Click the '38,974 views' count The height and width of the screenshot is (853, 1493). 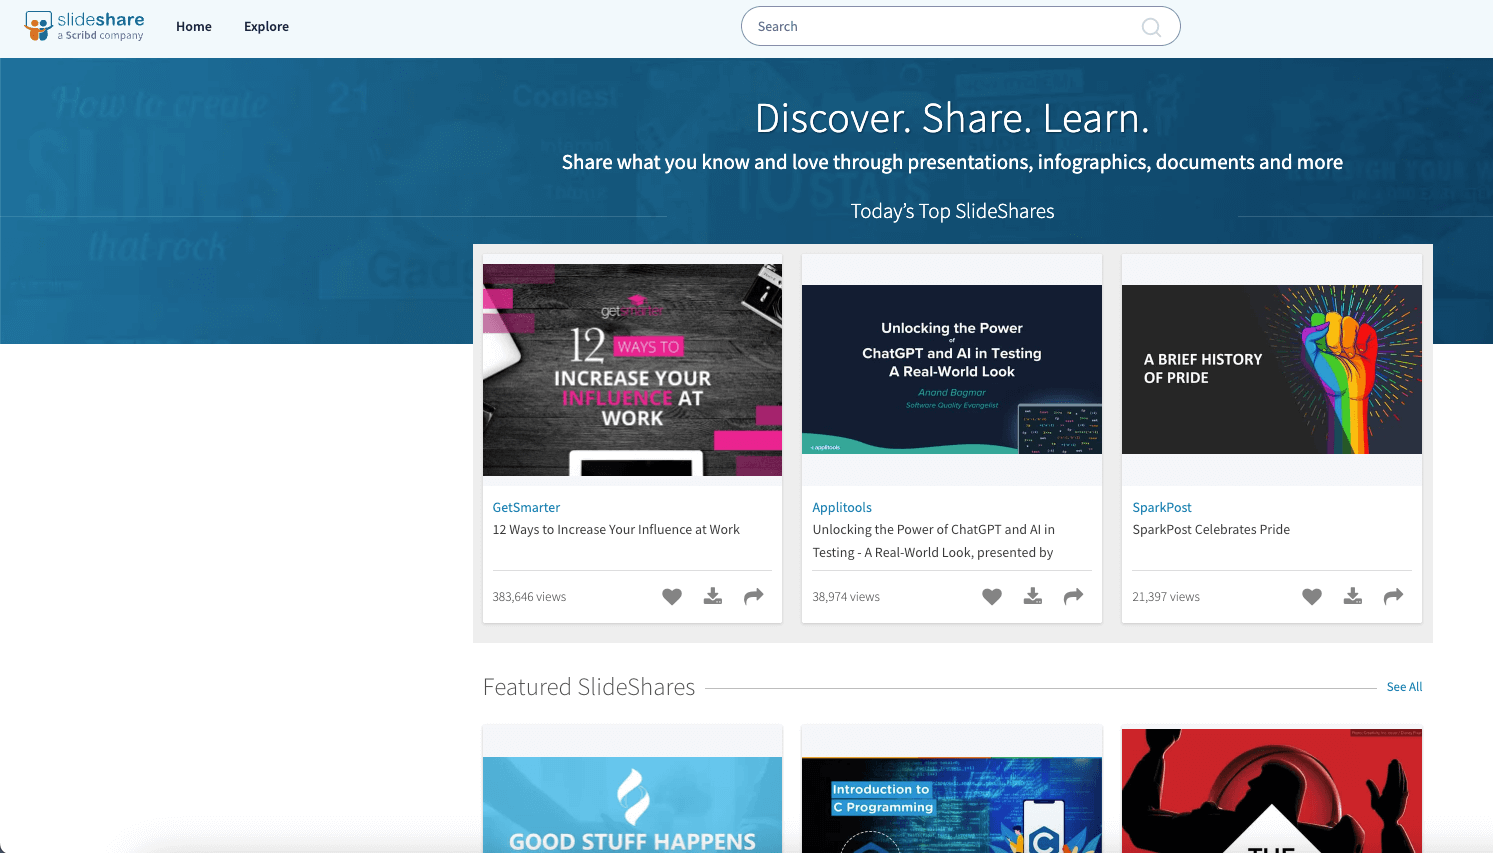(x=846, y=597)
